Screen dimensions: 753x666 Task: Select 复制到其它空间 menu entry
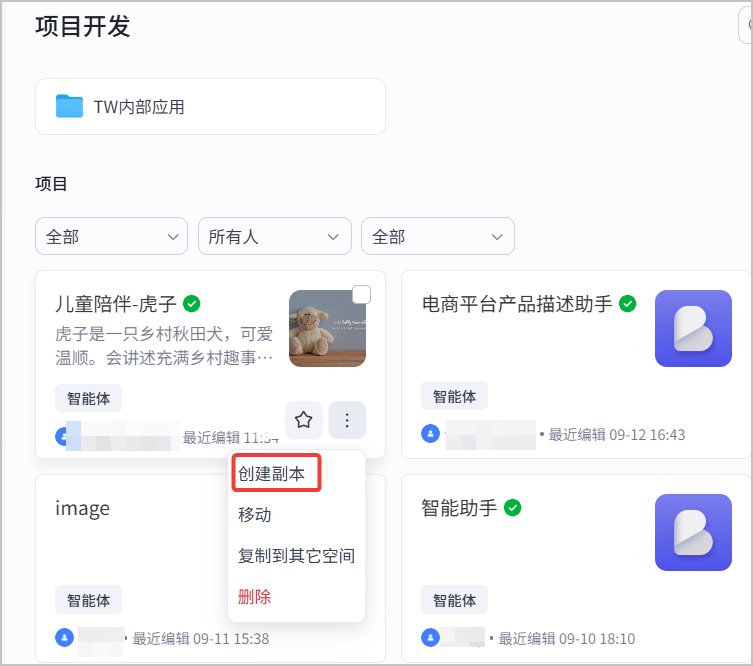point(296,556)
